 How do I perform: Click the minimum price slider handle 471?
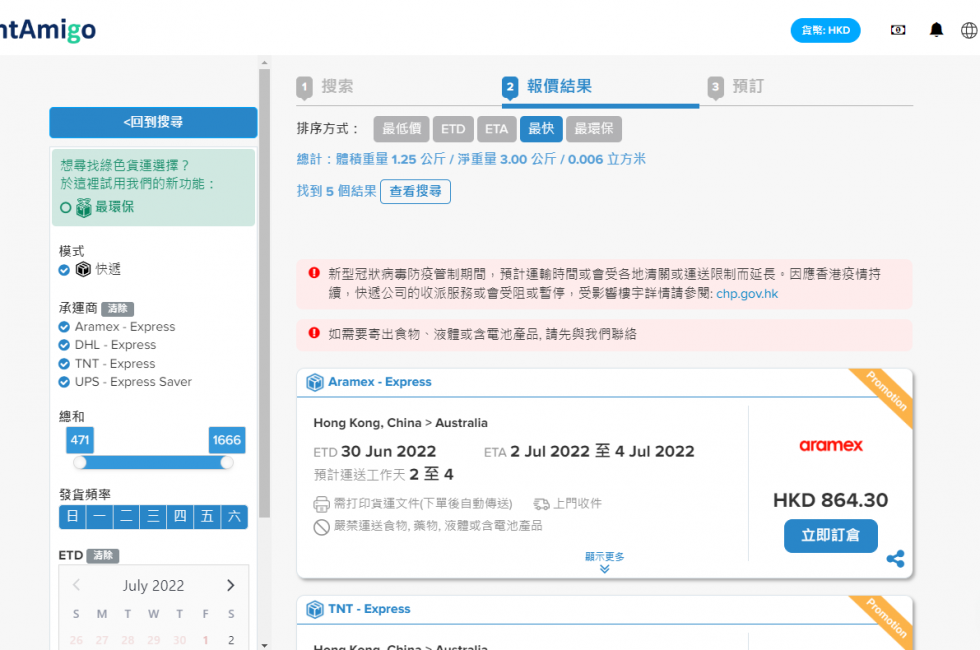click(80, 462)
